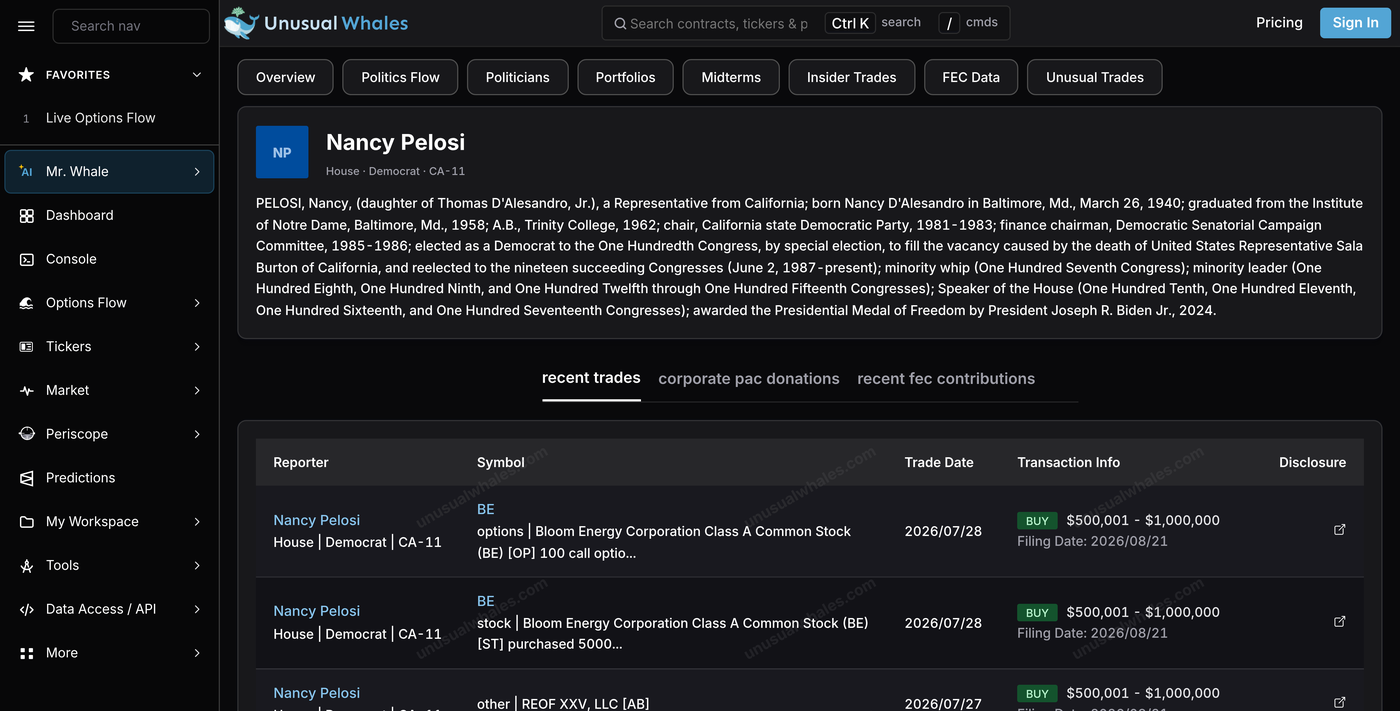
Task: Expand the Market submenu arrow
Action: point(197,391)
